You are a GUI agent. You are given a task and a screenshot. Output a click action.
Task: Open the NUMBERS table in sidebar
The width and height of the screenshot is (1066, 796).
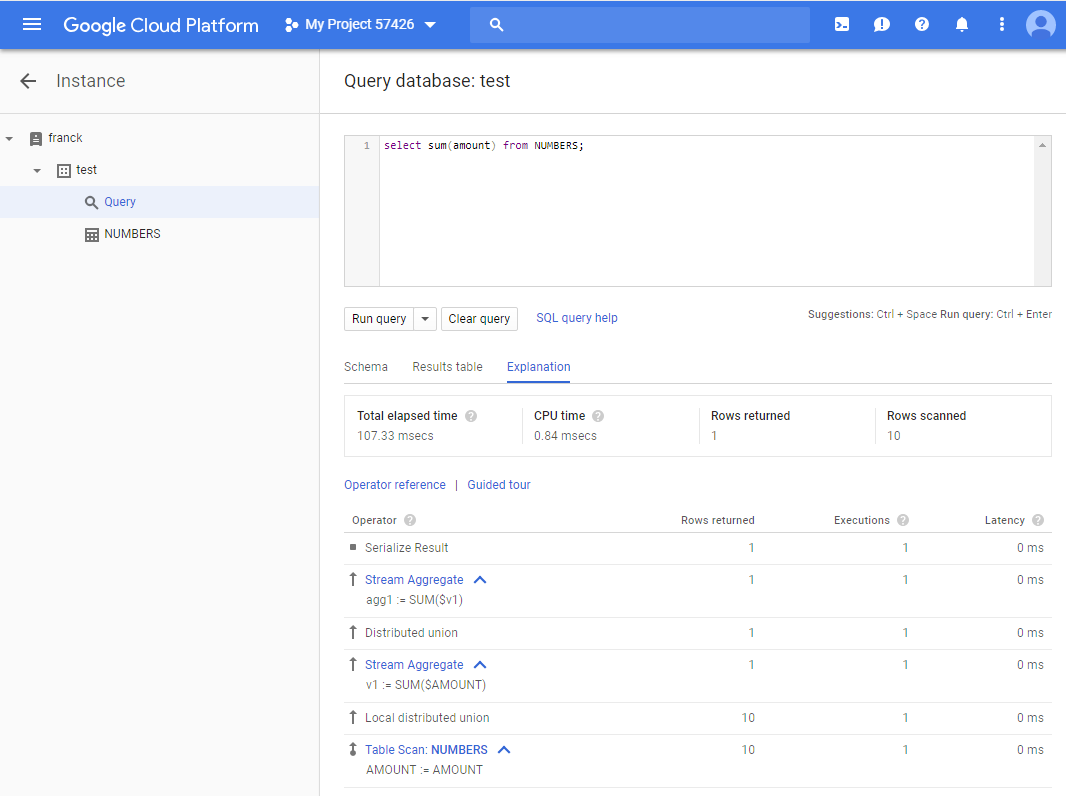(x=132, y=234)
